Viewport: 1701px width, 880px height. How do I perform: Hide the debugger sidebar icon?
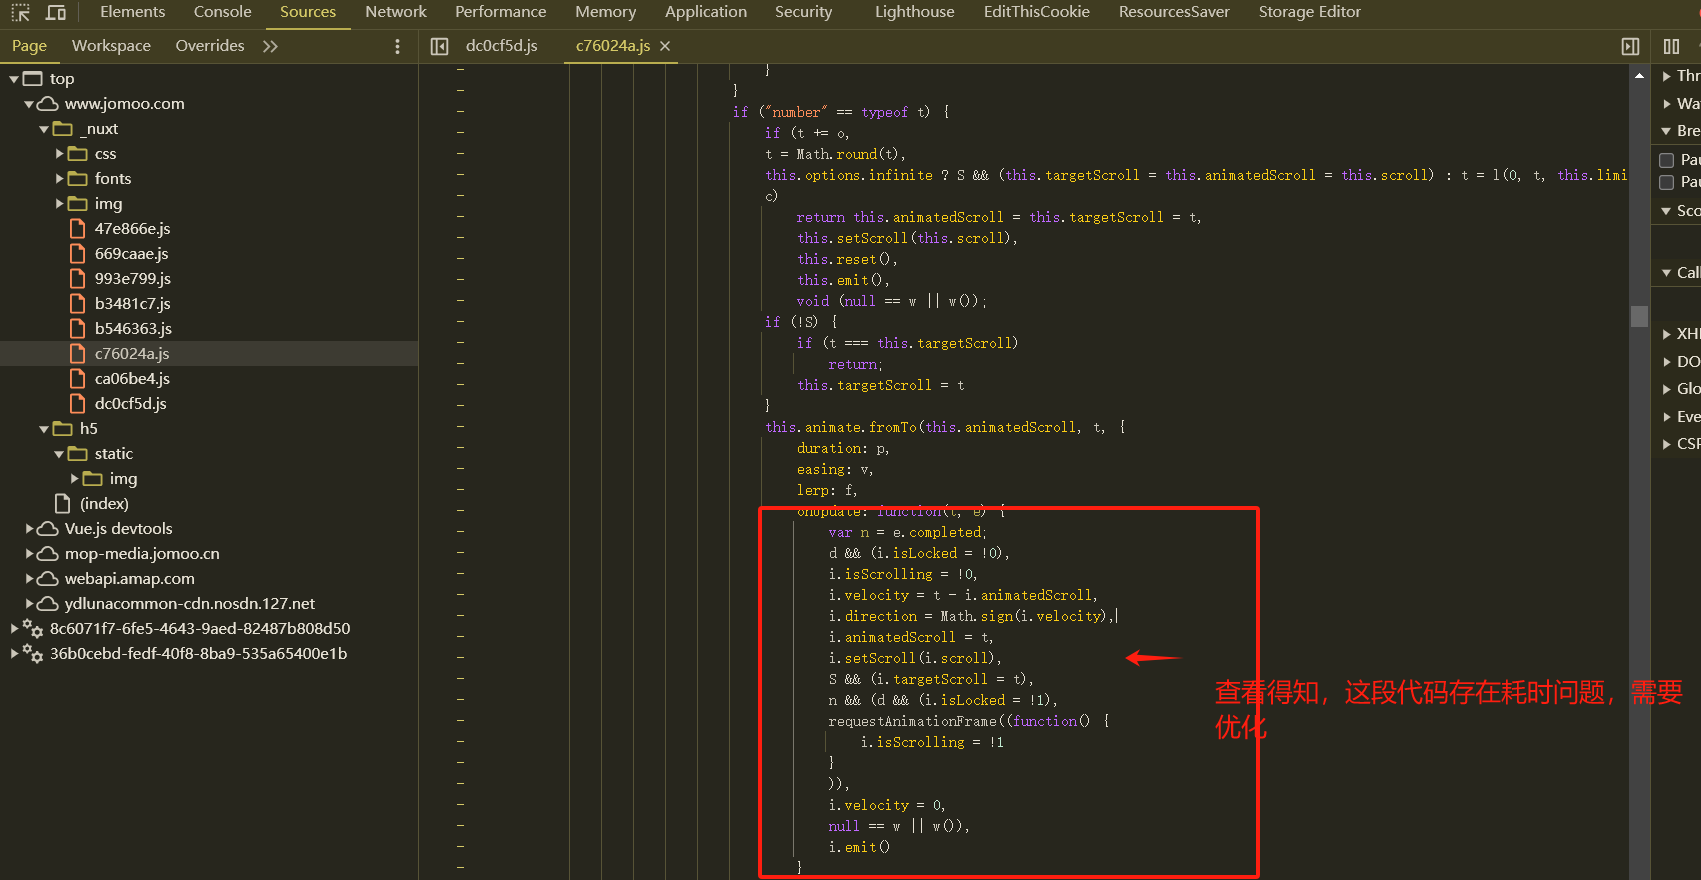(1630, 46)
